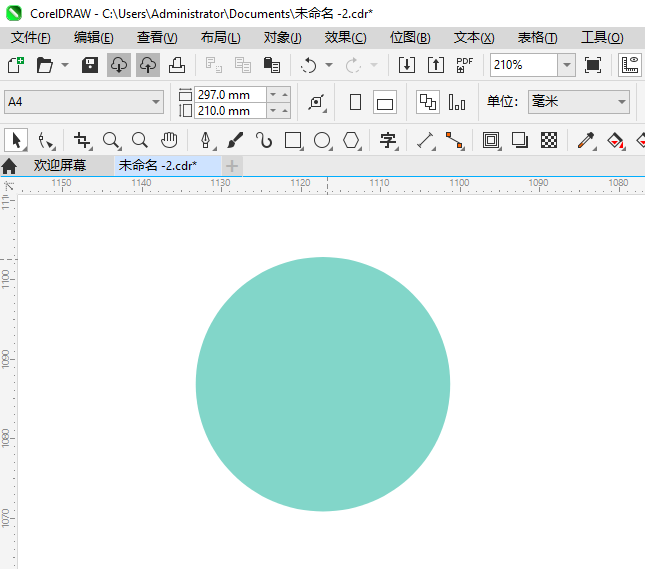Click the page height field 210.0 mm
Image resolution: width=645 pixels, height=569 pixels.
click(230, 111)
